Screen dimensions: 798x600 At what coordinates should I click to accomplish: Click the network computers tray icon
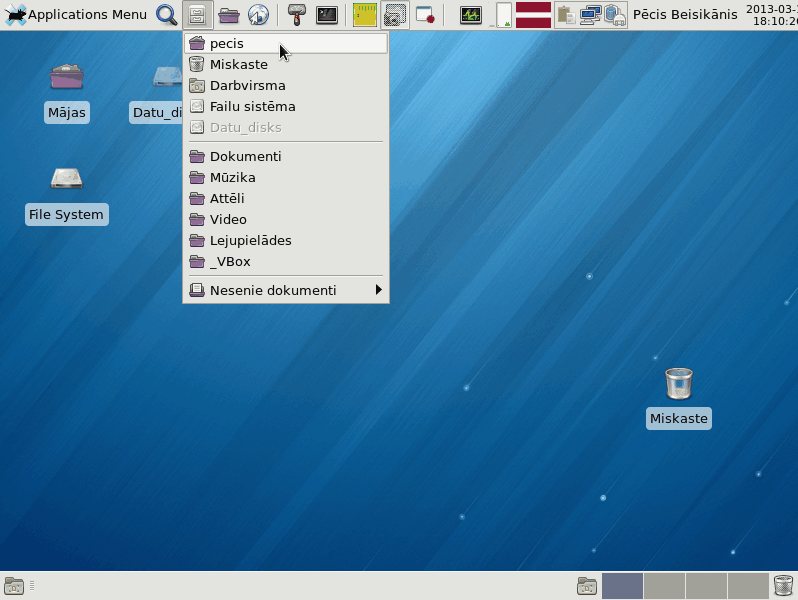click(x=590, y=15)
